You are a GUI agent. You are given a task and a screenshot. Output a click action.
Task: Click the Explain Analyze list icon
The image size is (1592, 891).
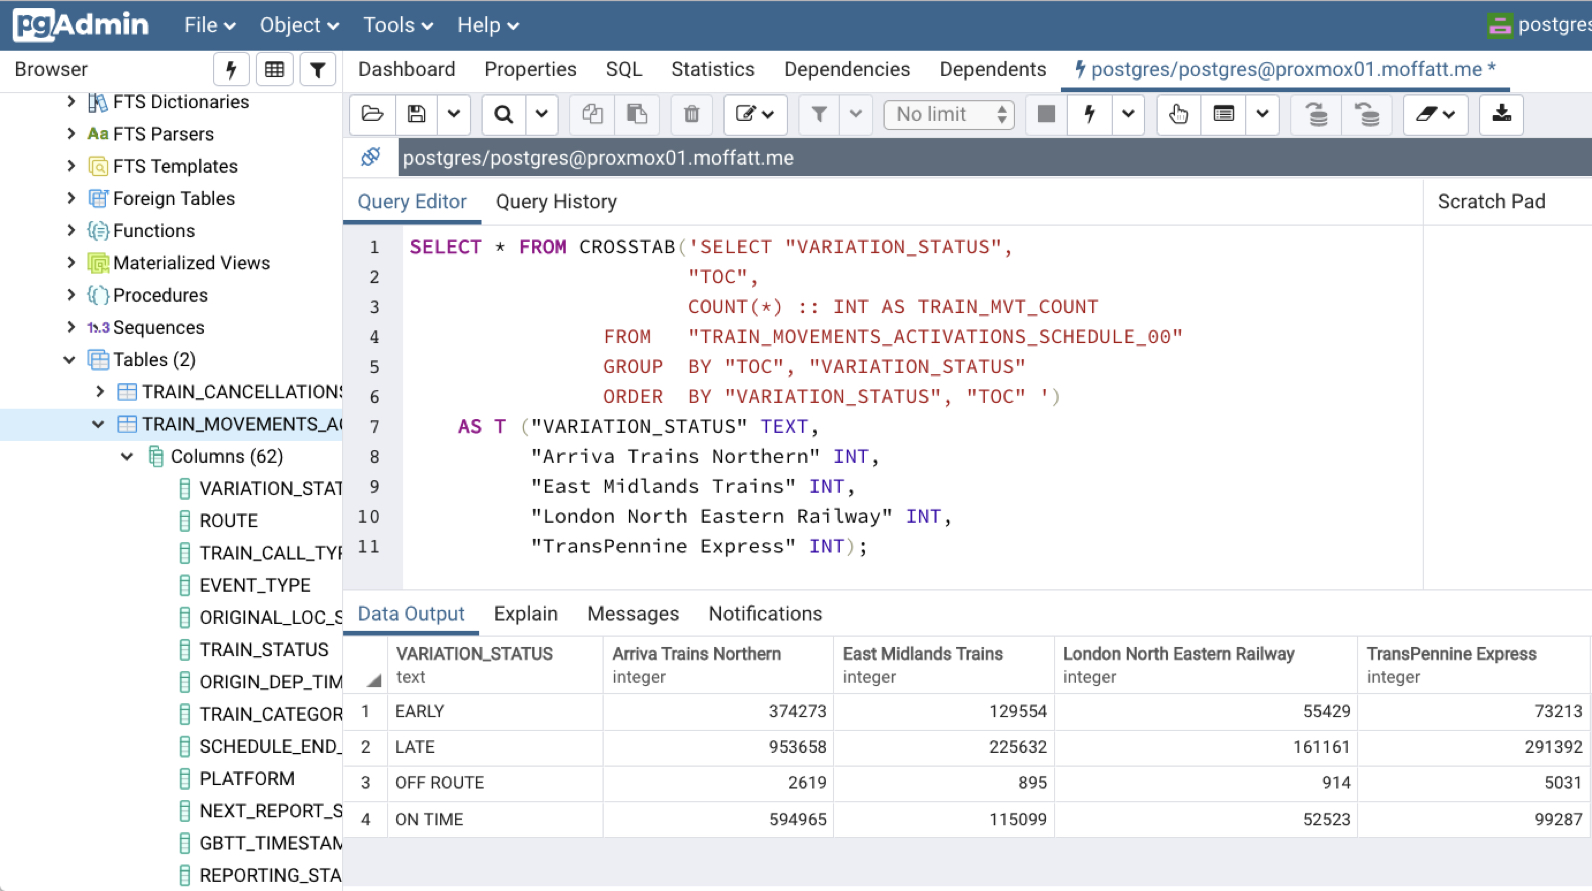pyautogui.click(x=1224, y=114)
